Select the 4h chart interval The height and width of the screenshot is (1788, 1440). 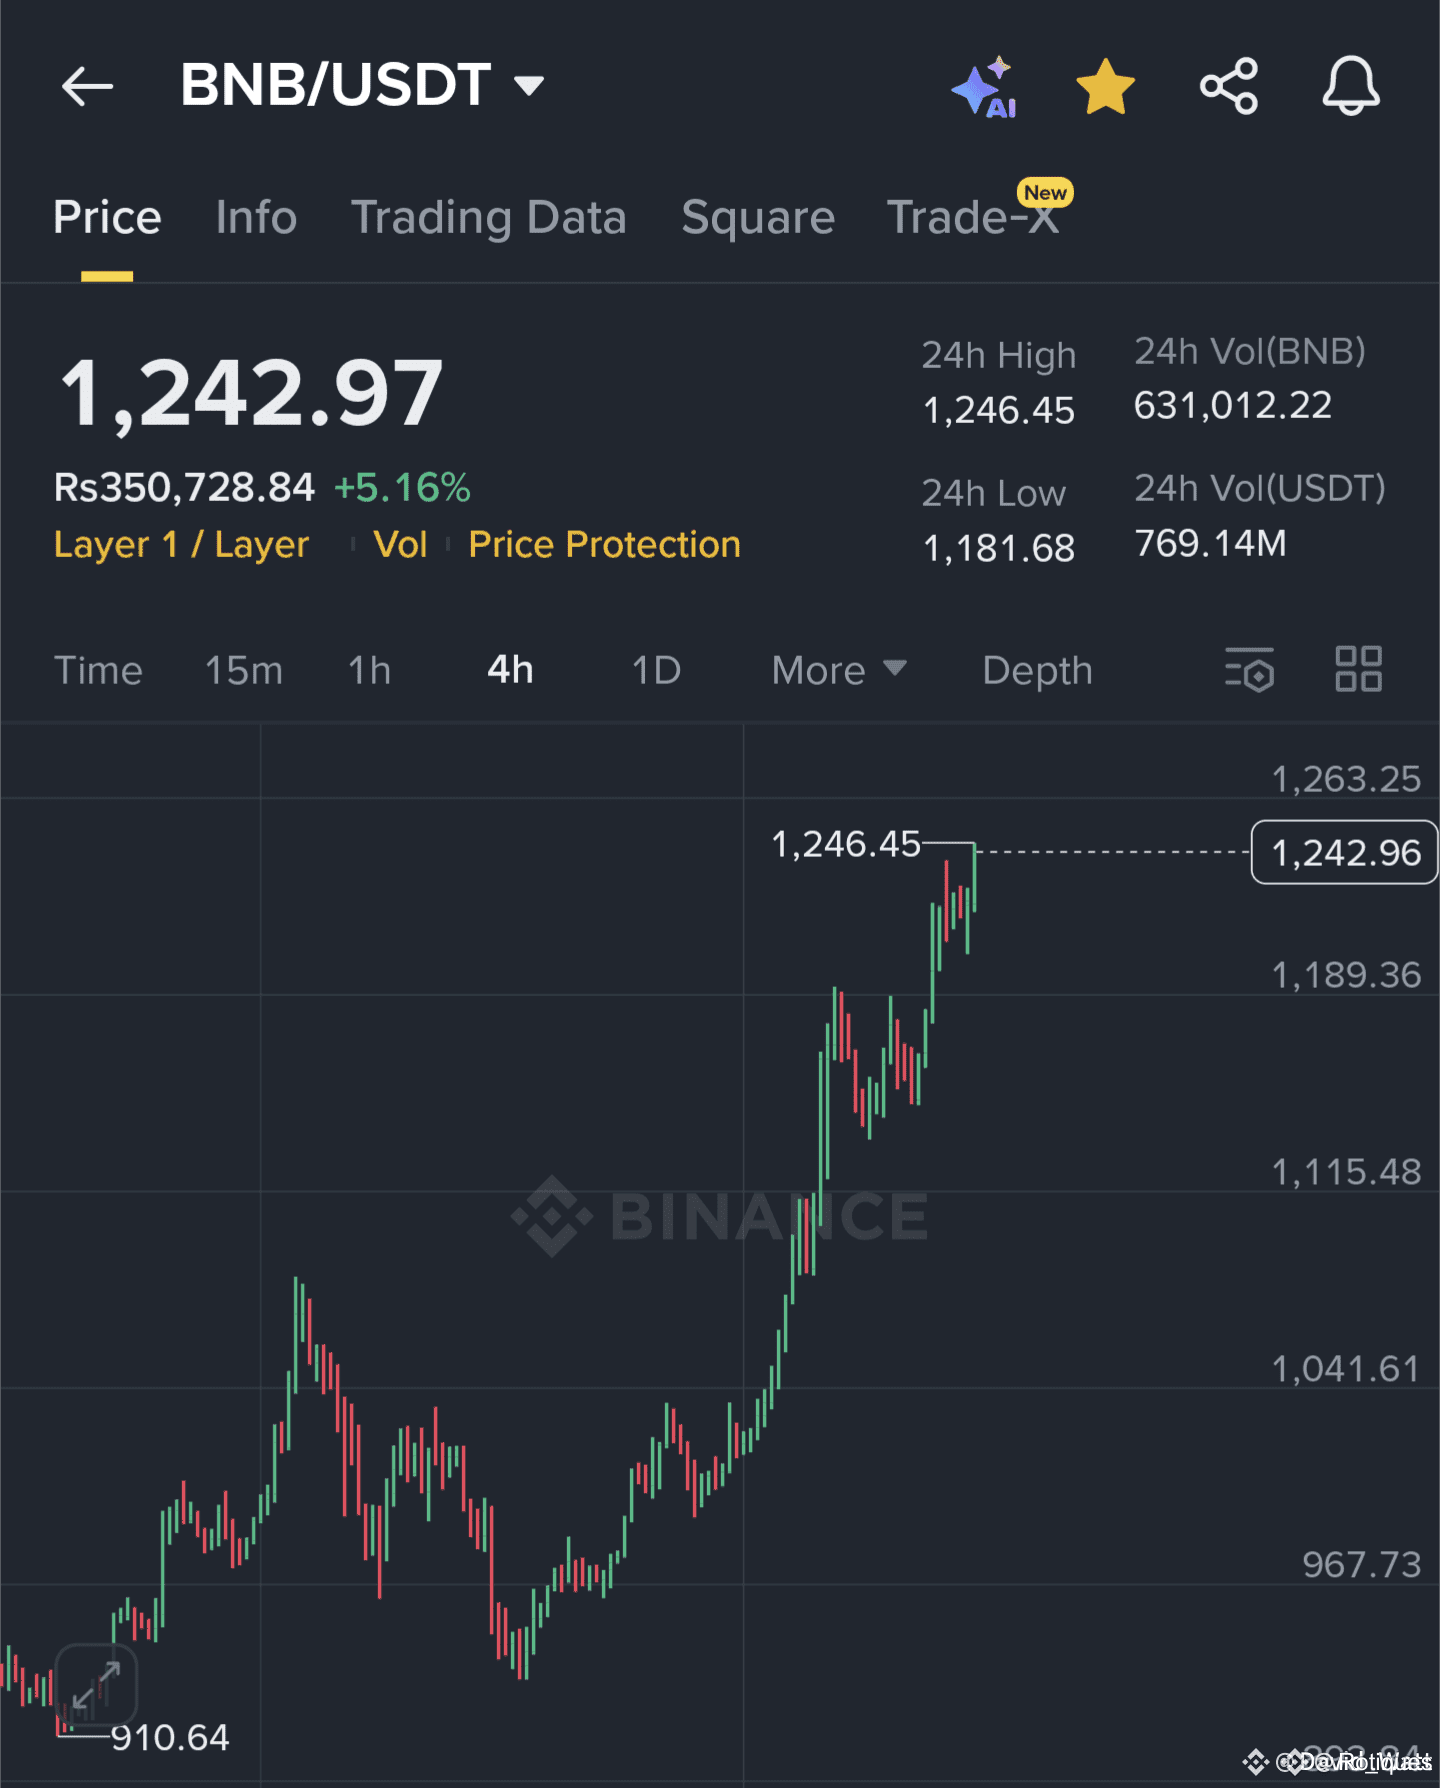510,670
